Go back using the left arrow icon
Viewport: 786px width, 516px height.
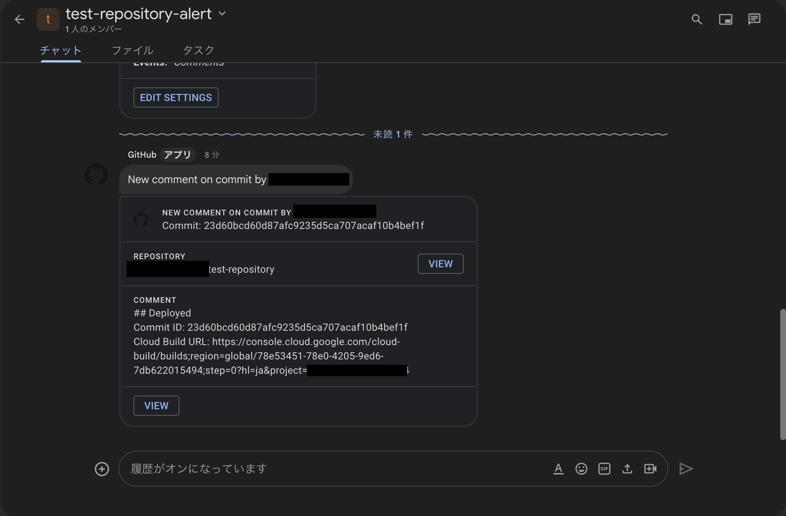click(x=20, y=20)
